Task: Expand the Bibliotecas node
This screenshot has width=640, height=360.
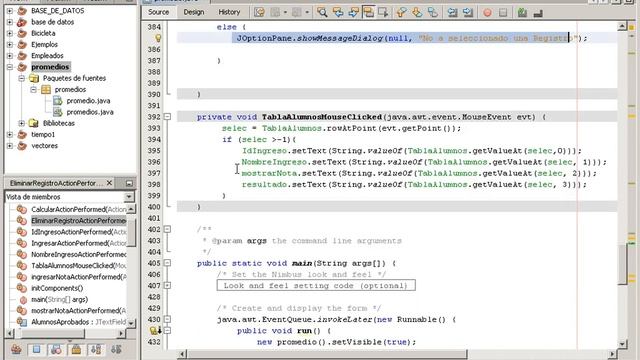Action: pos(22,123)
